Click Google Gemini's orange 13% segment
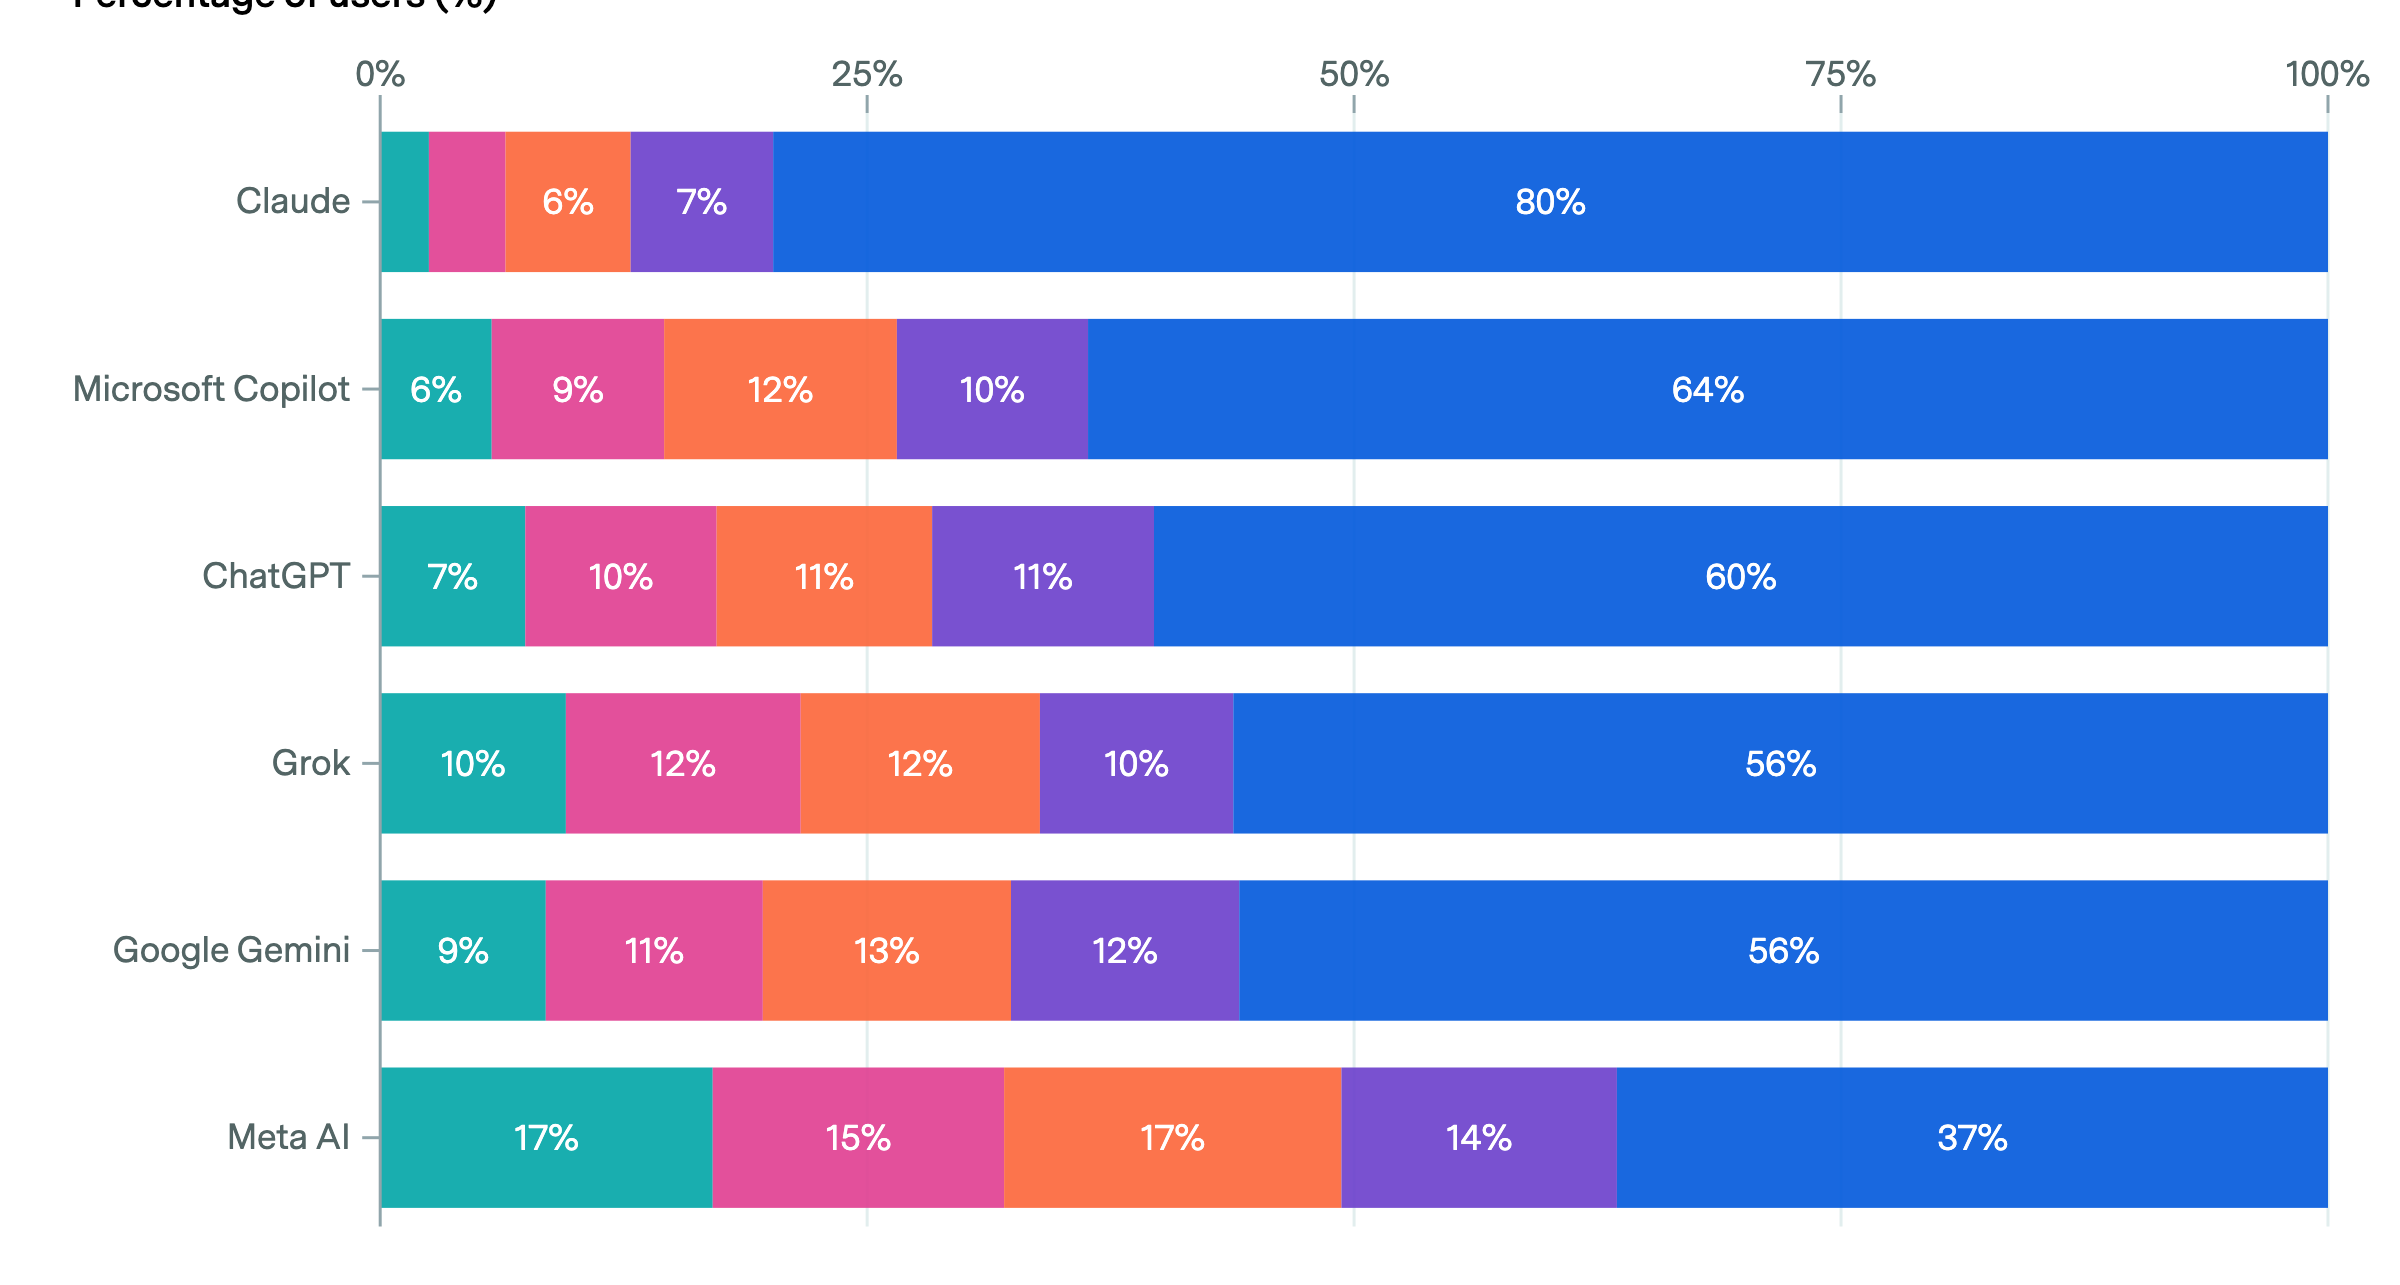The image size is (2400, 1285). [886, 950]
